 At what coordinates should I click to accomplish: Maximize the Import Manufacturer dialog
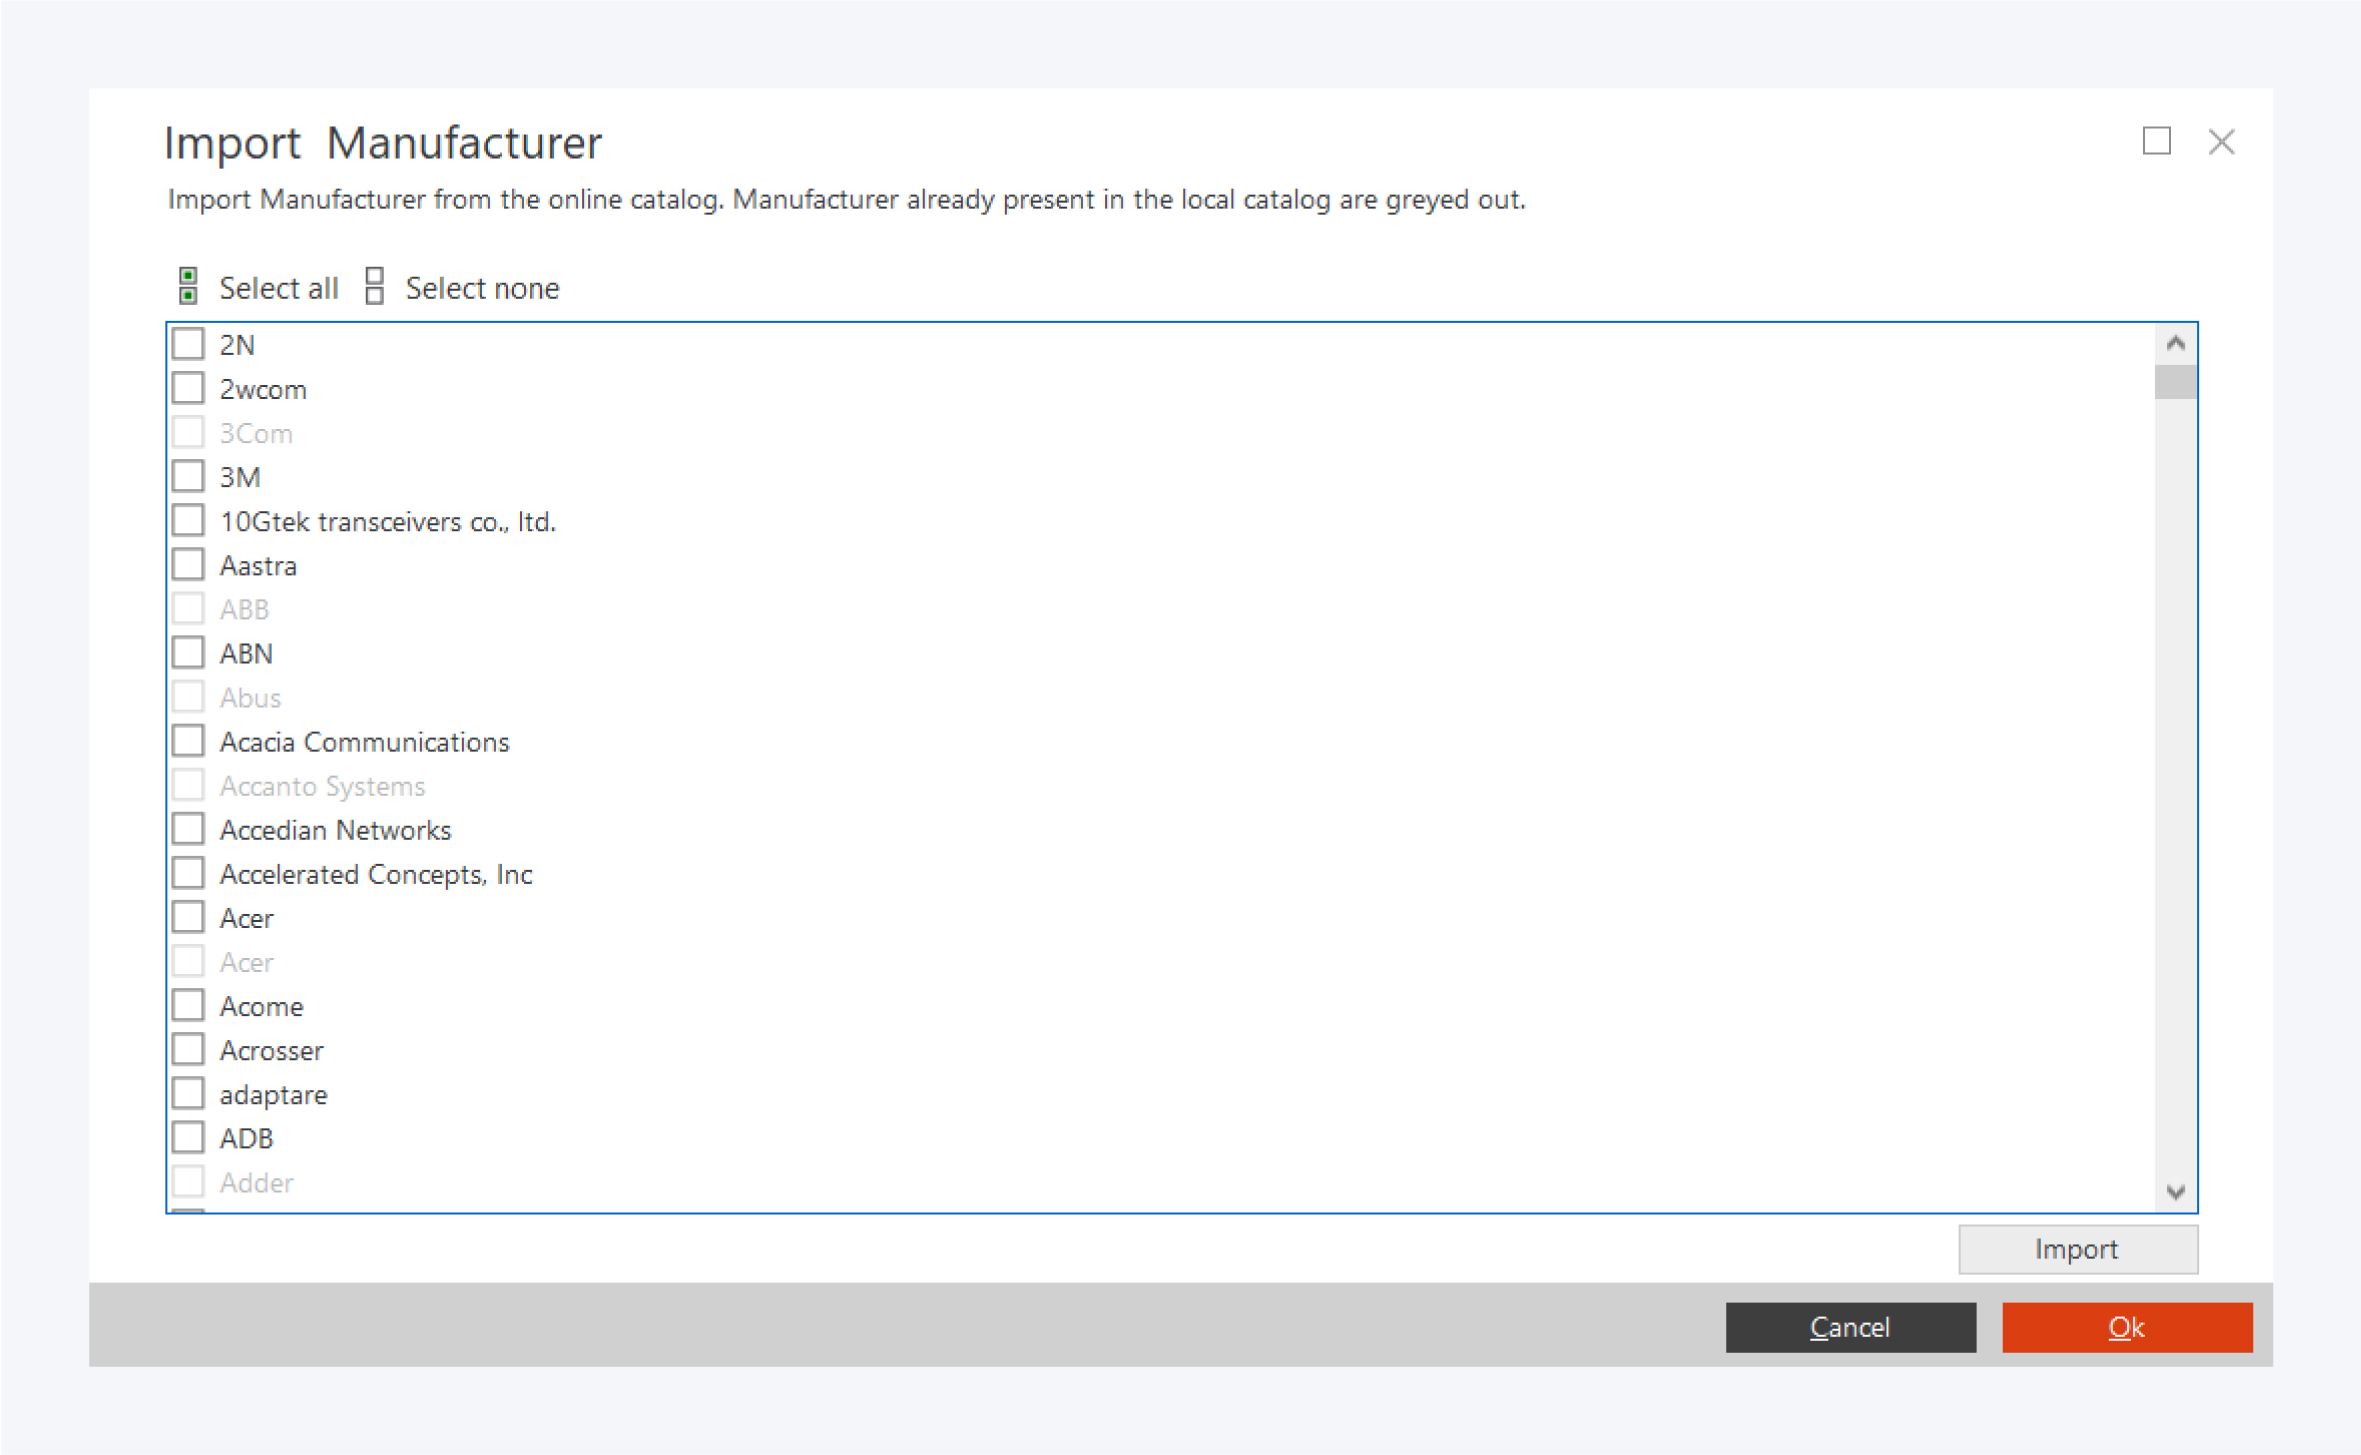tap(2157, 141)
